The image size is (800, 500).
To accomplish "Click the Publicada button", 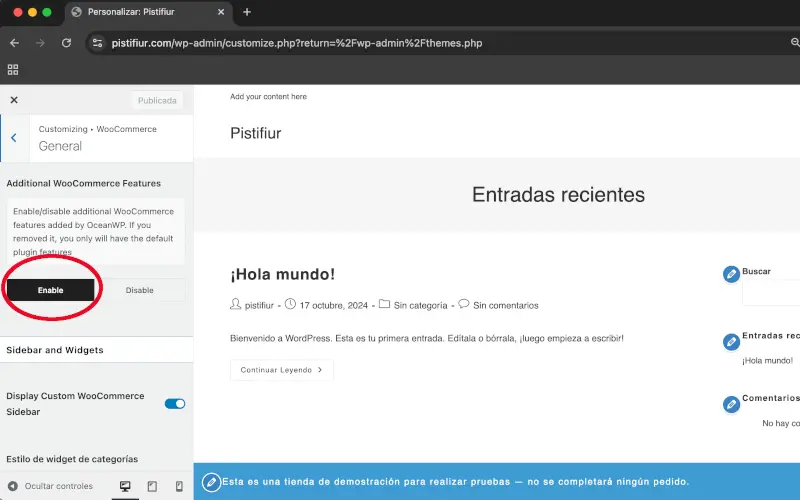I will pos(157,101).
